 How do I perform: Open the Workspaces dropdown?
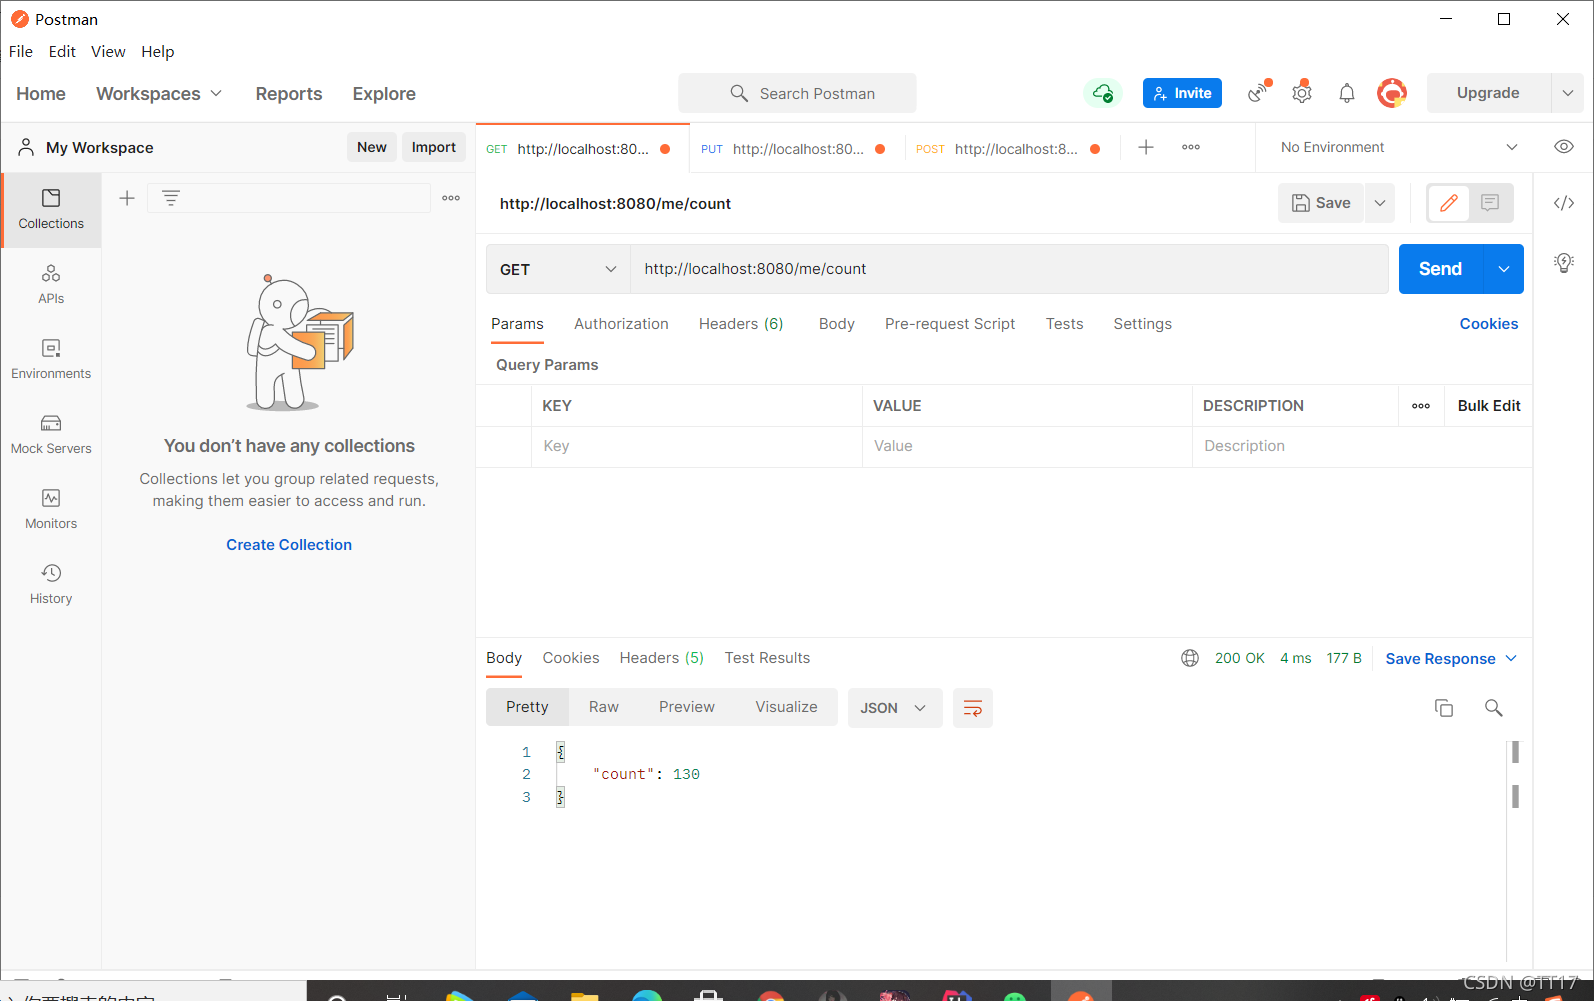159,93
